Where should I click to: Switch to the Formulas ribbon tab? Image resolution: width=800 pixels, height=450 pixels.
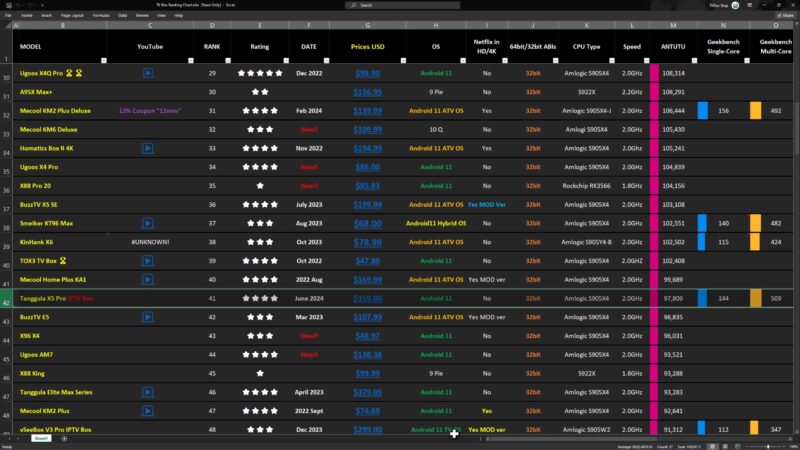101,15
